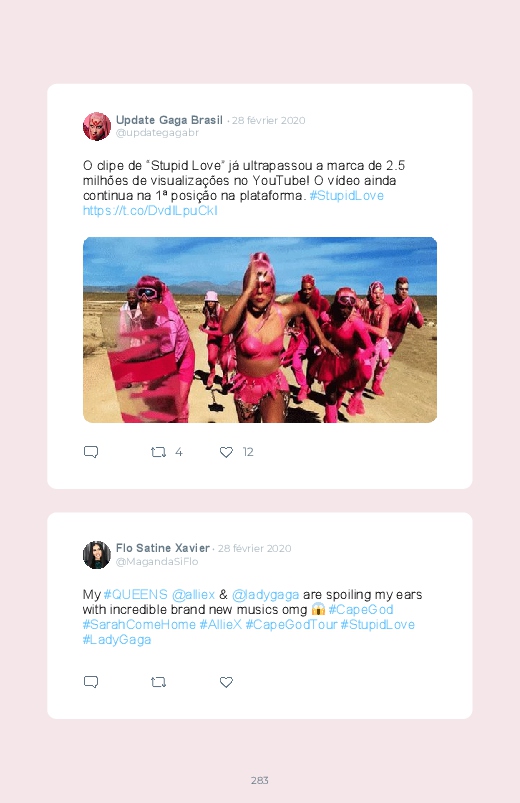
Task: Click the Update Gaga Brasil account name
Action: (x=169, y=120)
